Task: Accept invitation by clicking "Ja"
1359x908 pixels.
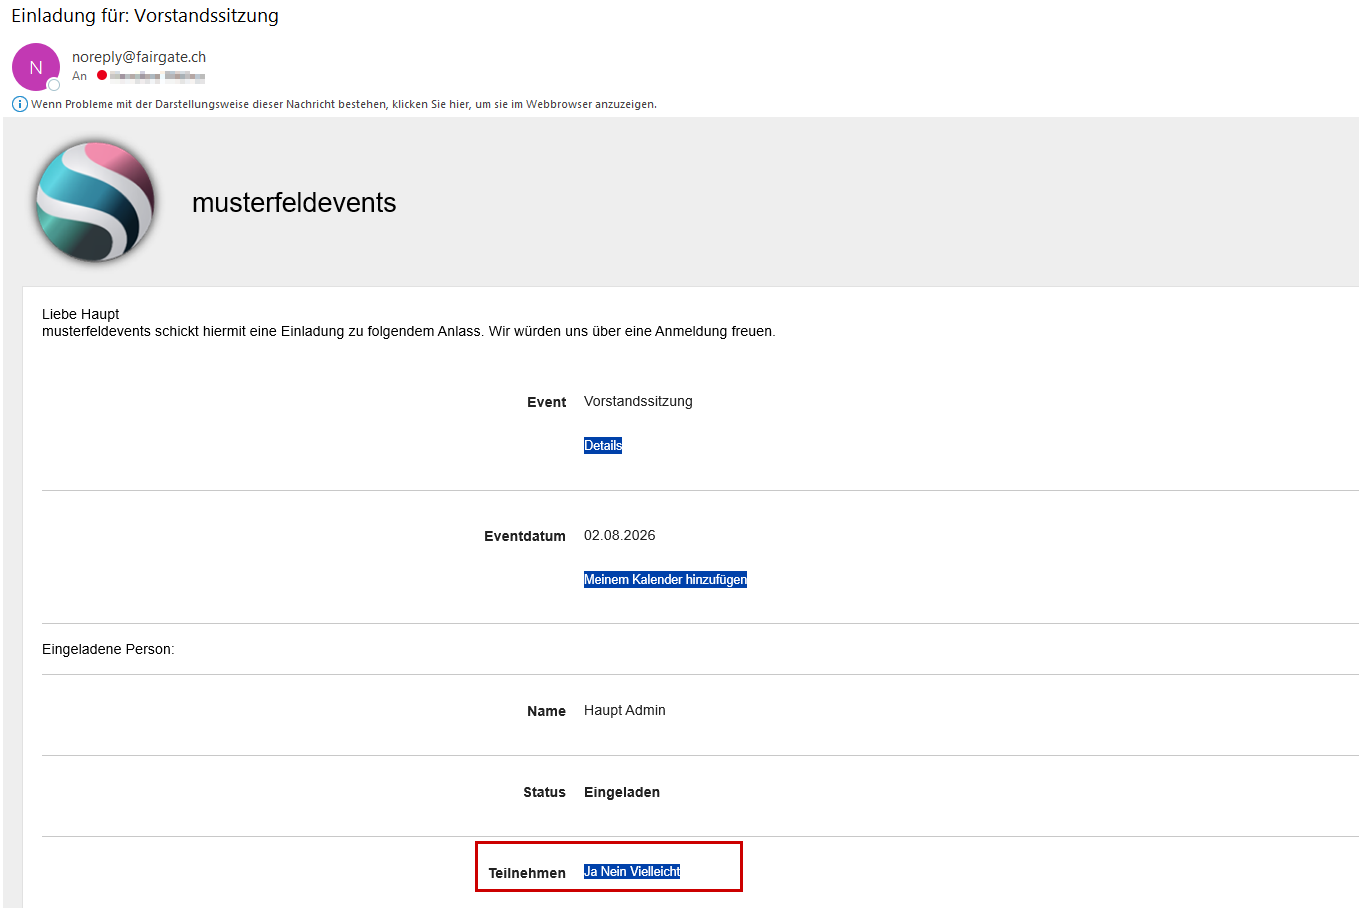Action: pos(590,872)
